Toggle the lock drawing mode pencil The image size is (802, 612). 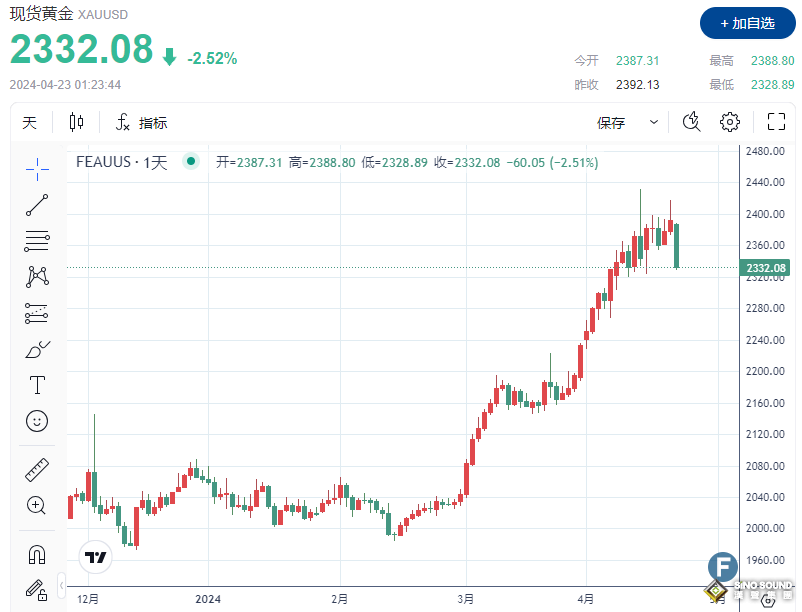click(x=37, y=590)
